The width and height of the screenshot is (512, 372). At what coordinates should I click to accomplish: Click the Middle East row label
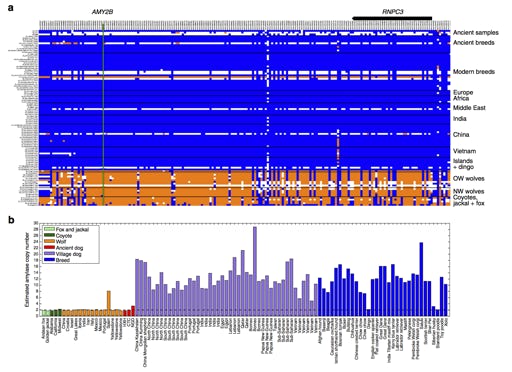[x=469, y=108]
